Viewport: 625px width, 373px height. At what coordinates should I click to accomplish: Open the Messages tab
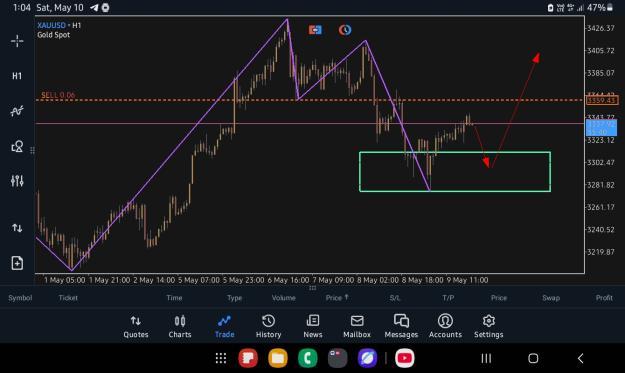coord(401,326)
